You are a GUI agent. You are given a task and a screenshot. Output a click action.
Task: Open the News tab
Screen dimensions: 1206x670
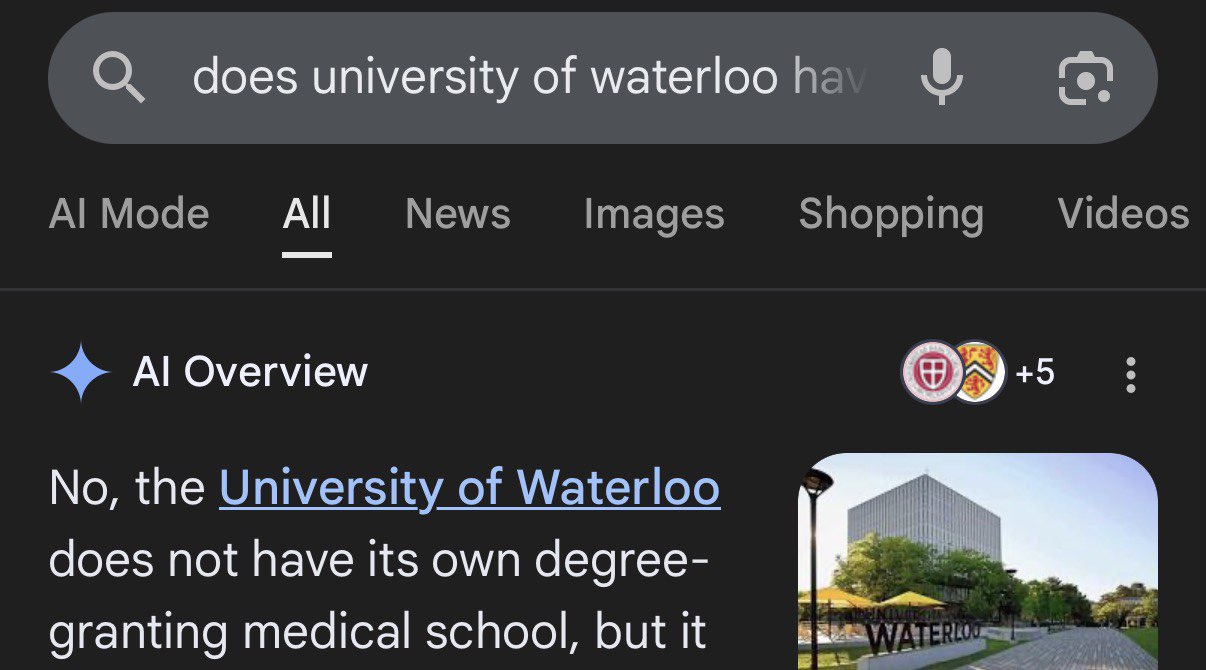tap(457, 214)
